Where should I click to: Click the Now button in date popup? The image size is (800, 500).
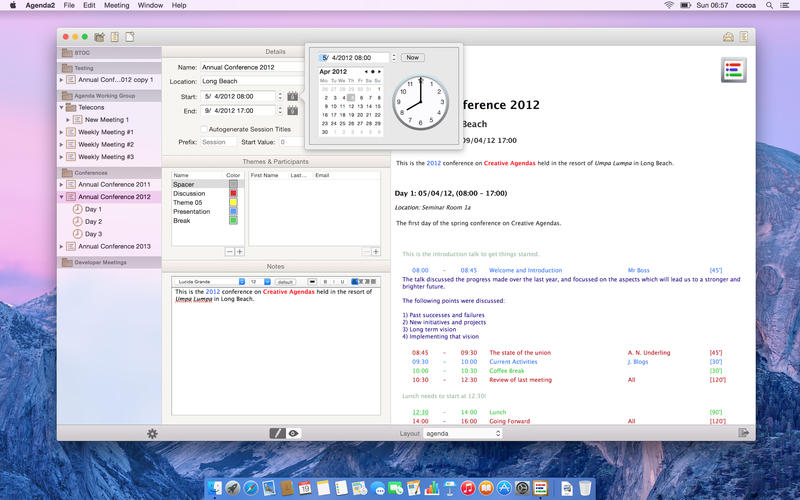pyautogui.click(x=413, y=57)
